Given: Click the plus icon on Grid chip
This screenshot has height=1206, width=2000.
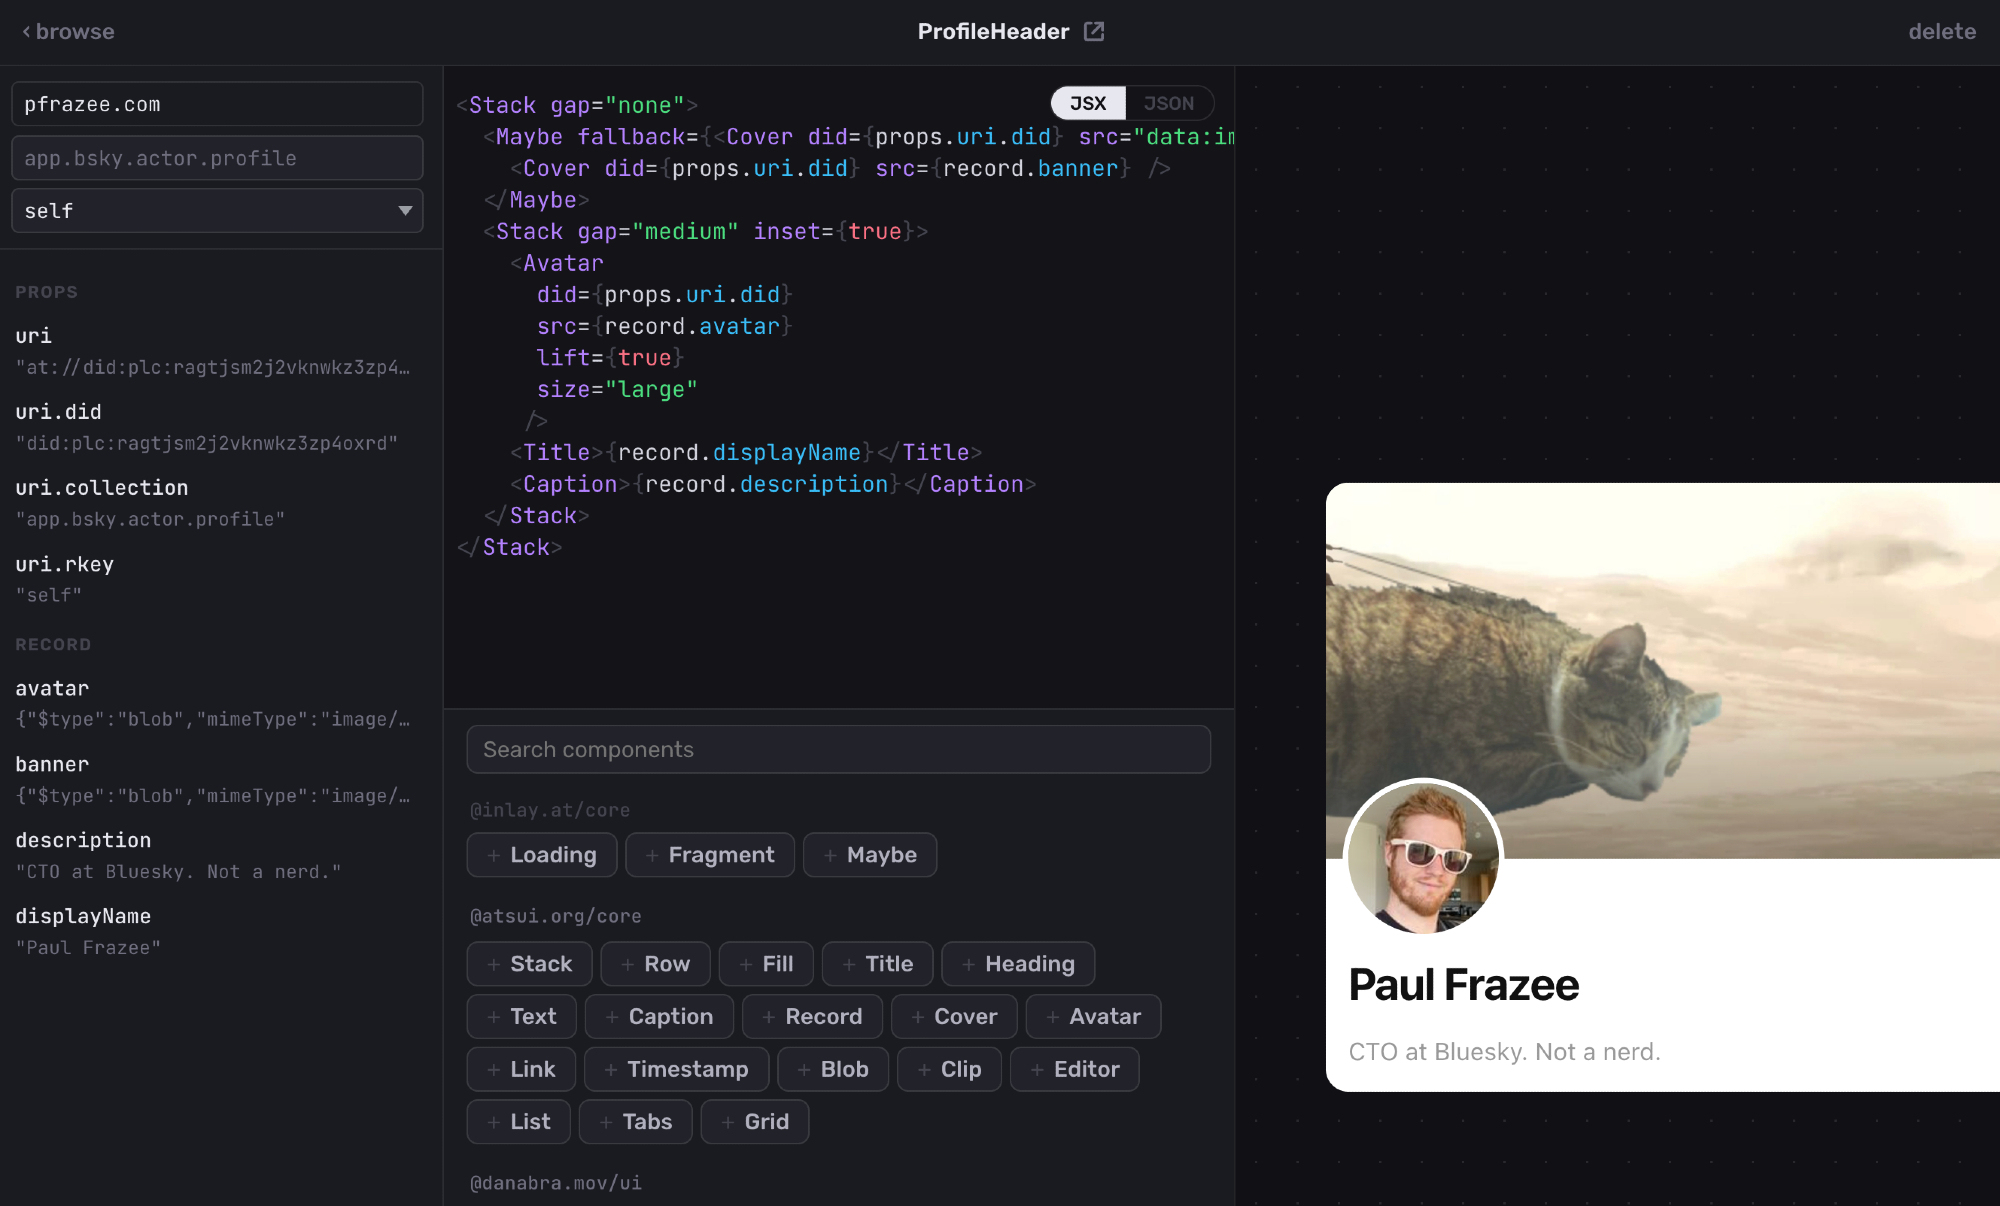Looking at the screenshot, I should point(727,1122).
